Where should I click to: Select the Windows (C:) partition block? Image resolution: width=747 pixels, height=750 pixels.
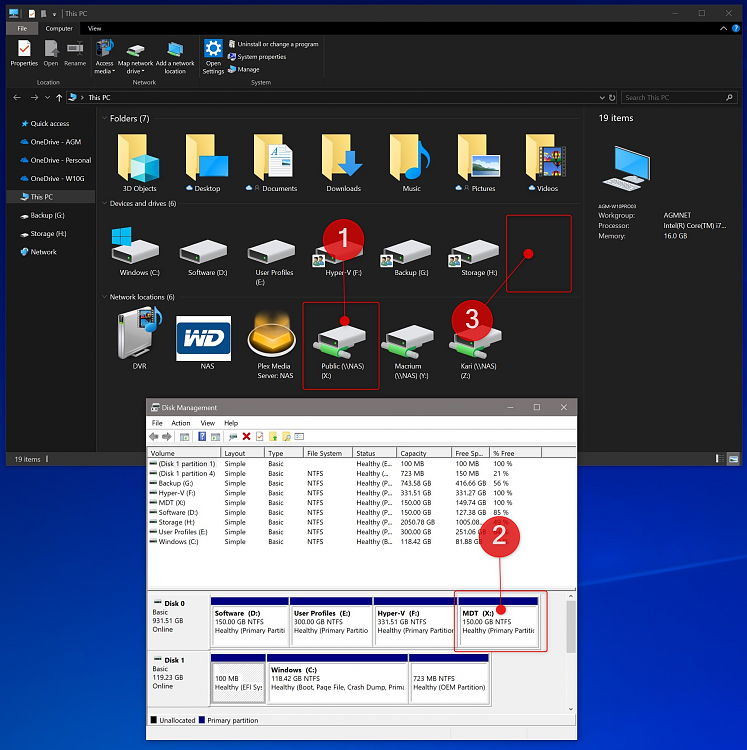(x=338, y=678)
